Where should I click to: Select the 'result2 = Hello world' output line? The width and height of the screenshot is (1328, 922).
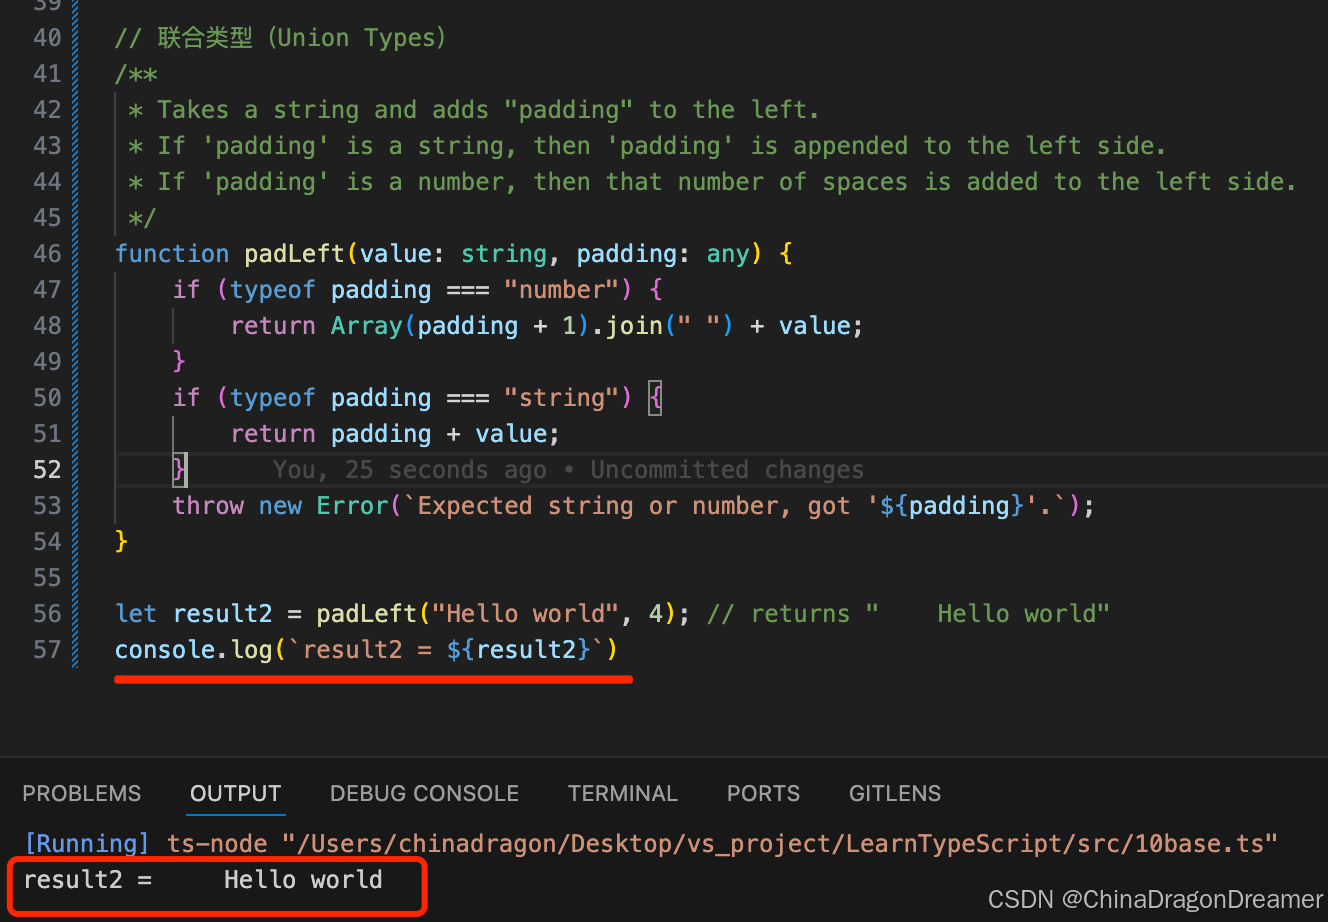click(203, 880)
